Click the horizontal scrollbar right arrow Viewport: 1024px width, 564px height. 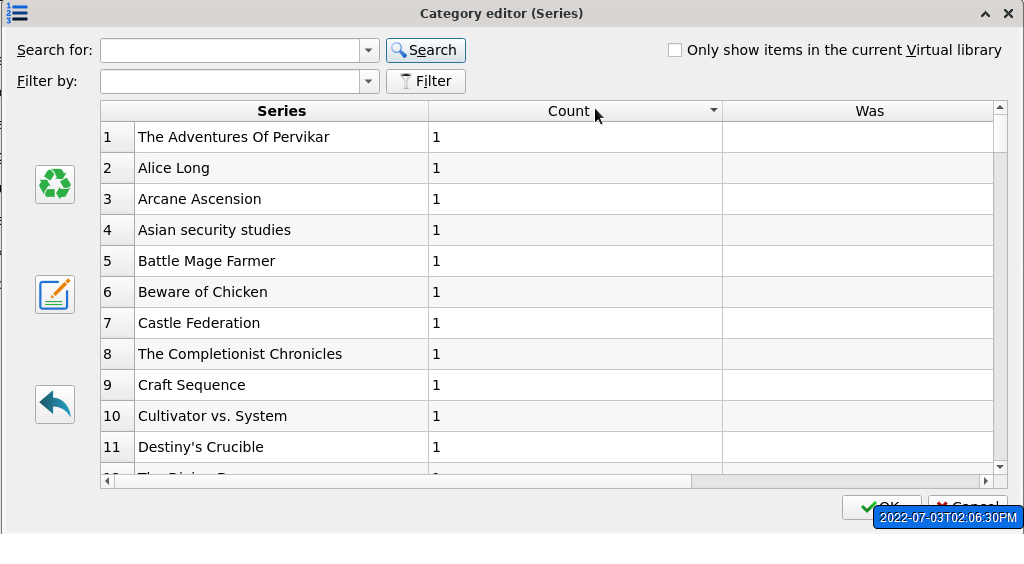click(986, 481)
